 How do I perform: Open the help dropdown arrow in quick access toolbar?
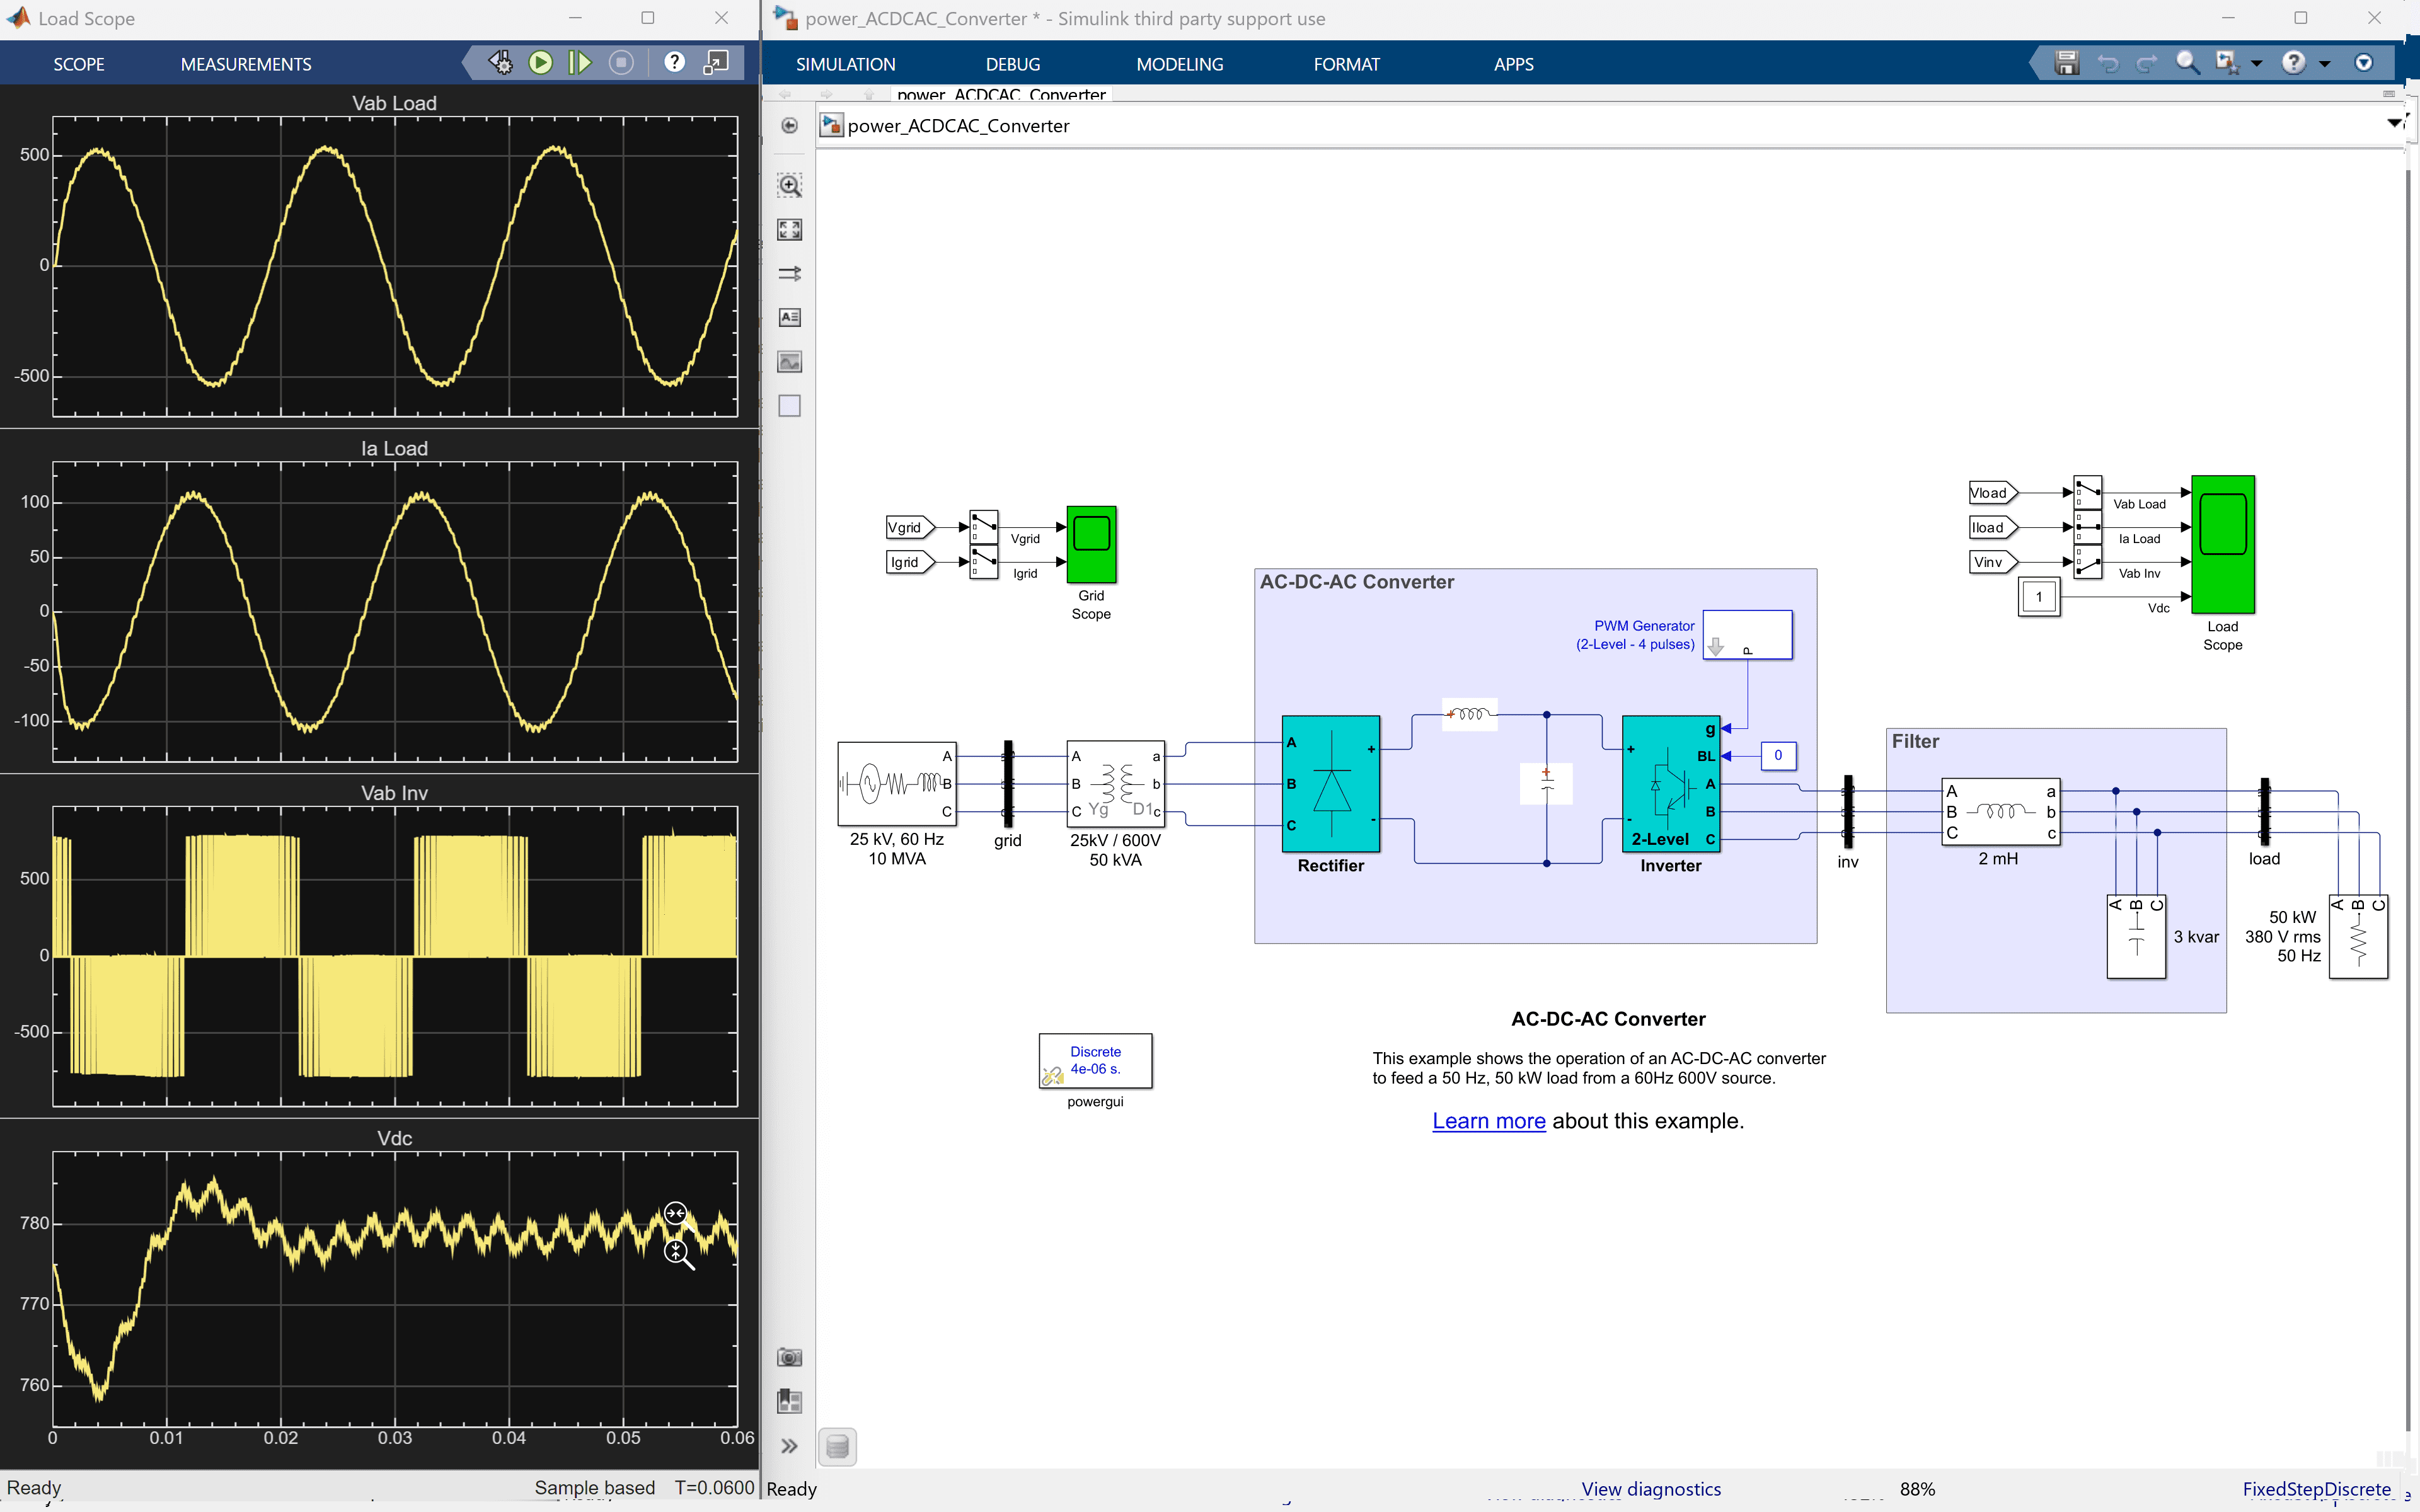tap(2325, 62)
